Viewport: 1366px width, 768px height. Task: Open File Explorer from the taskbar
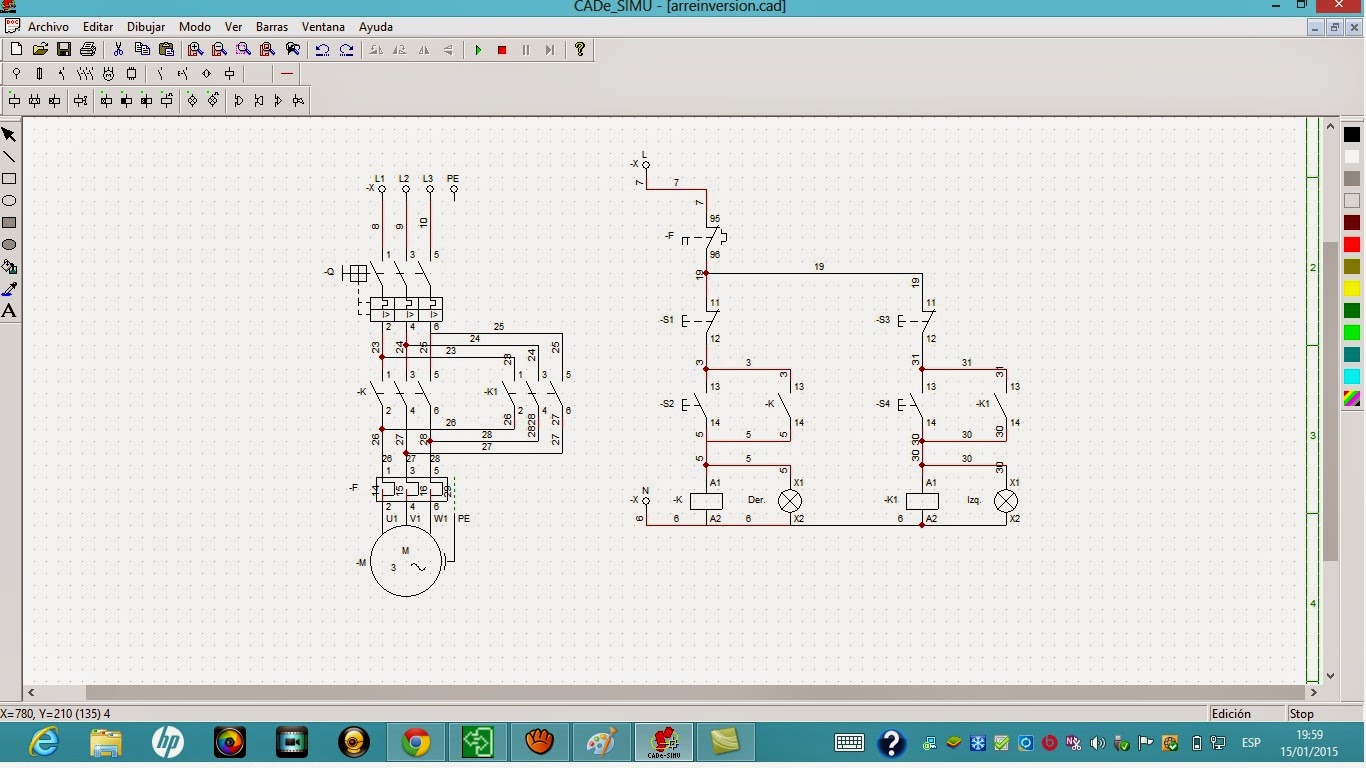[106, 743]
